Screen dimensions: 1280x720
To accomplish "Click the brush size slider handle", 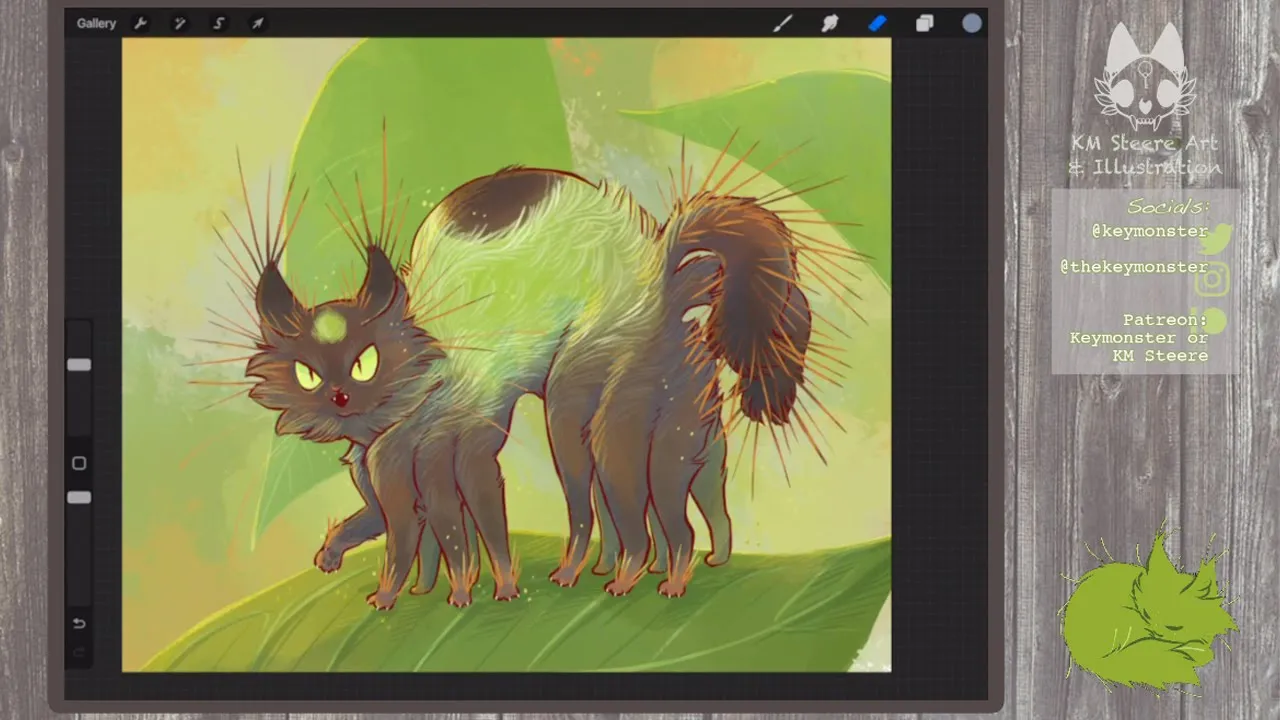I will tap(79, 365).
